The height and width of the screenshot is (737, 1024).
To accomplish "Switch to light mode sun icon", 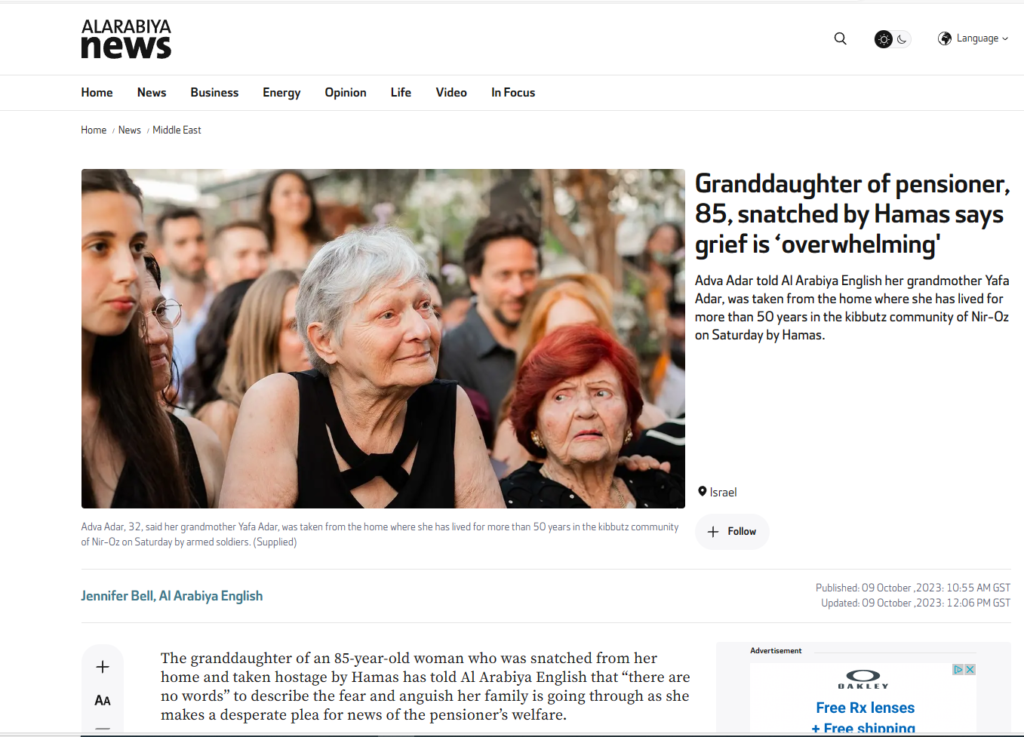I will pos(884,39).
